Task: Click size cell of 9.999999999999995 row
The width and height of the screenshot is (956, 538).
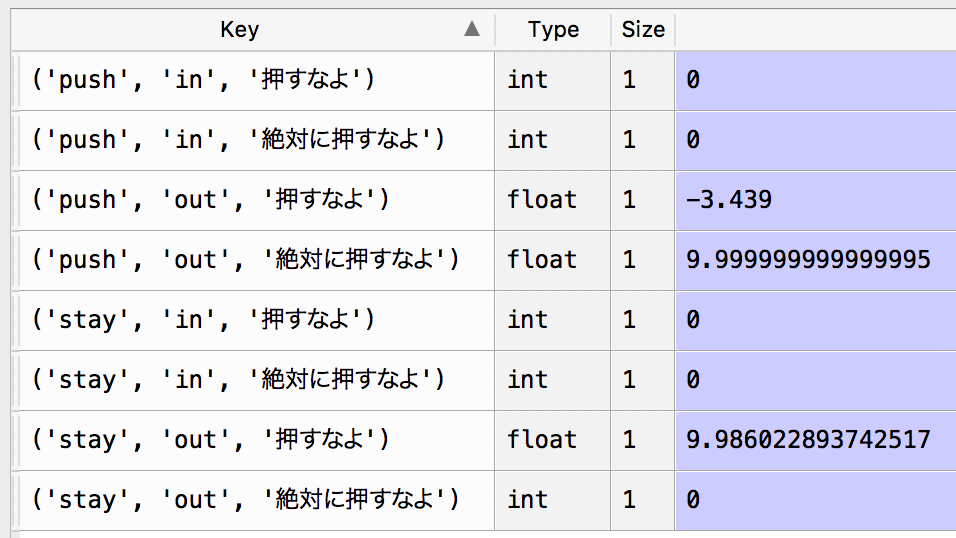Action: pyautogui.click(x=629, y=260)
